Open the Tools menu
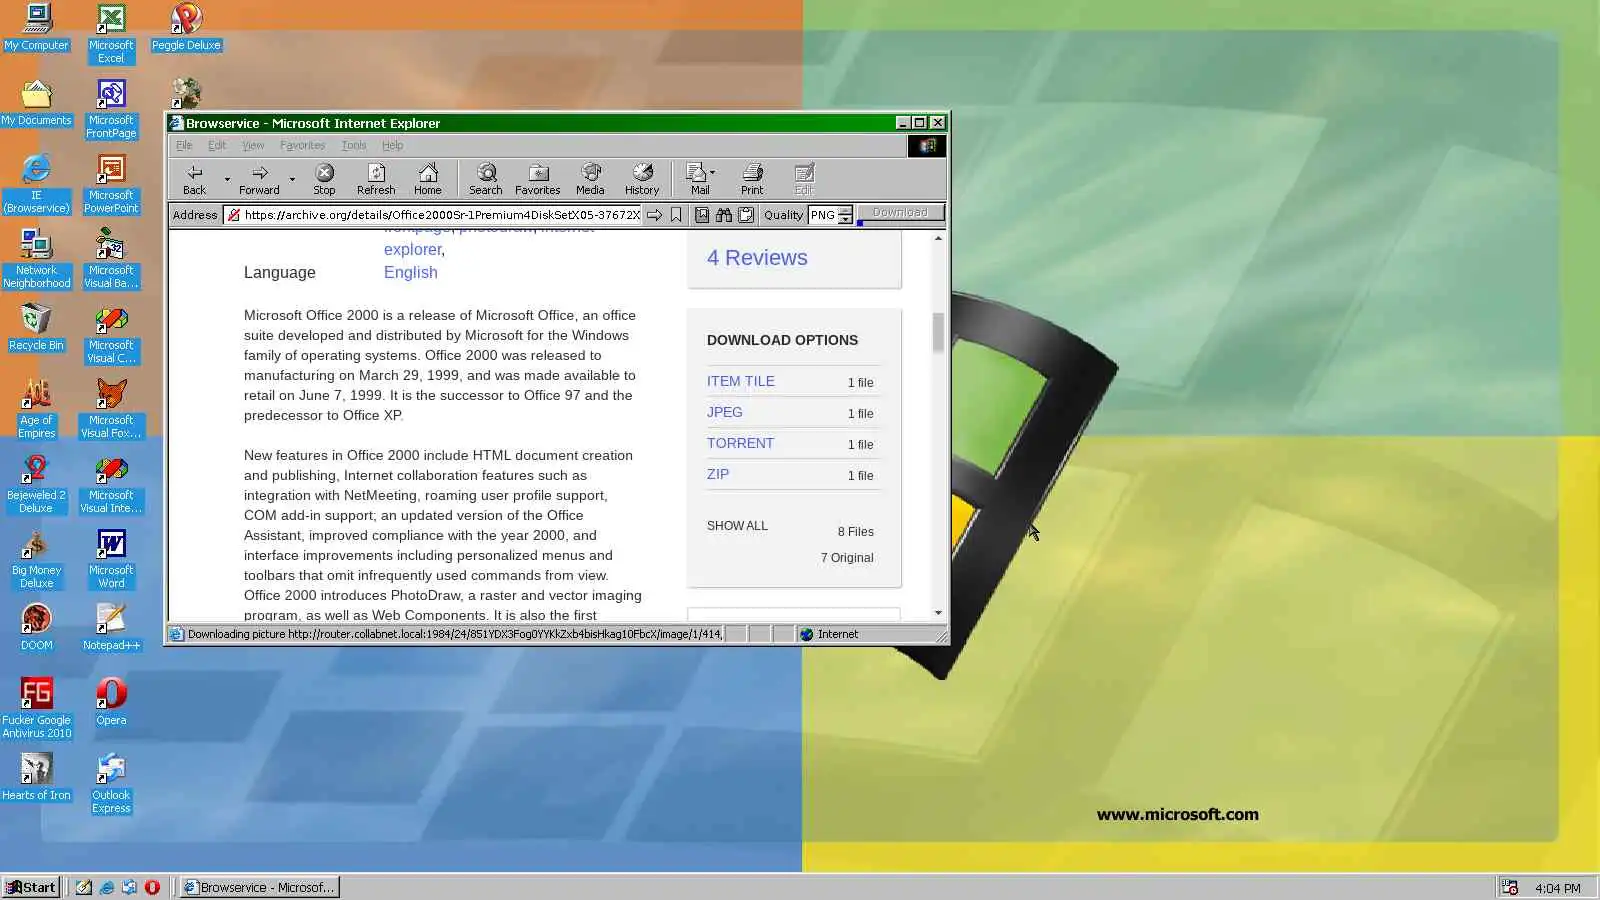 [x=354, y=145]
